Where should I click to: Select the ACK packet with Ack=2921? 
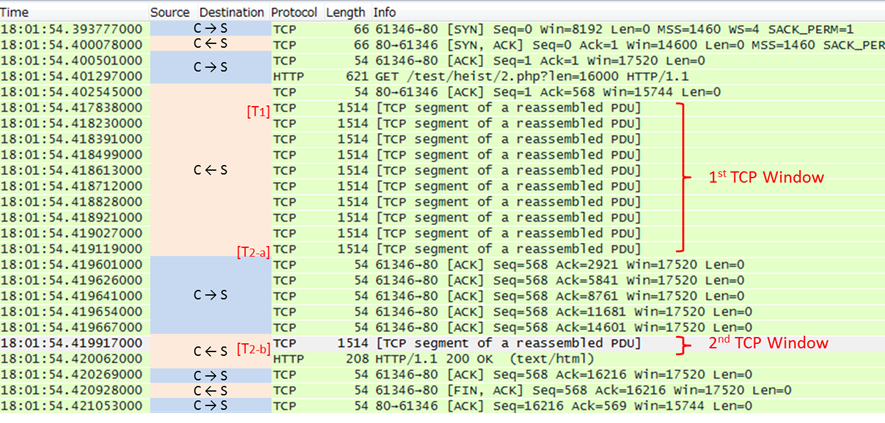tap(500, 265)
